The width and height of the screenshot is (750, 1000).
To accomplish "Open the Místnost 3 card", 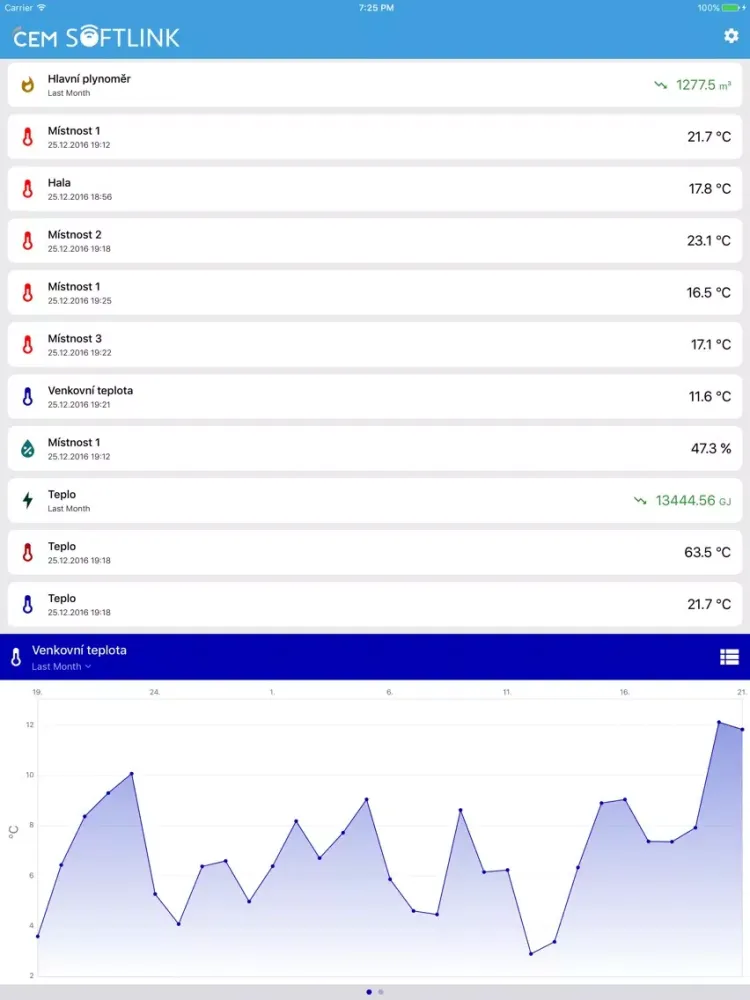I will [375, 344].
